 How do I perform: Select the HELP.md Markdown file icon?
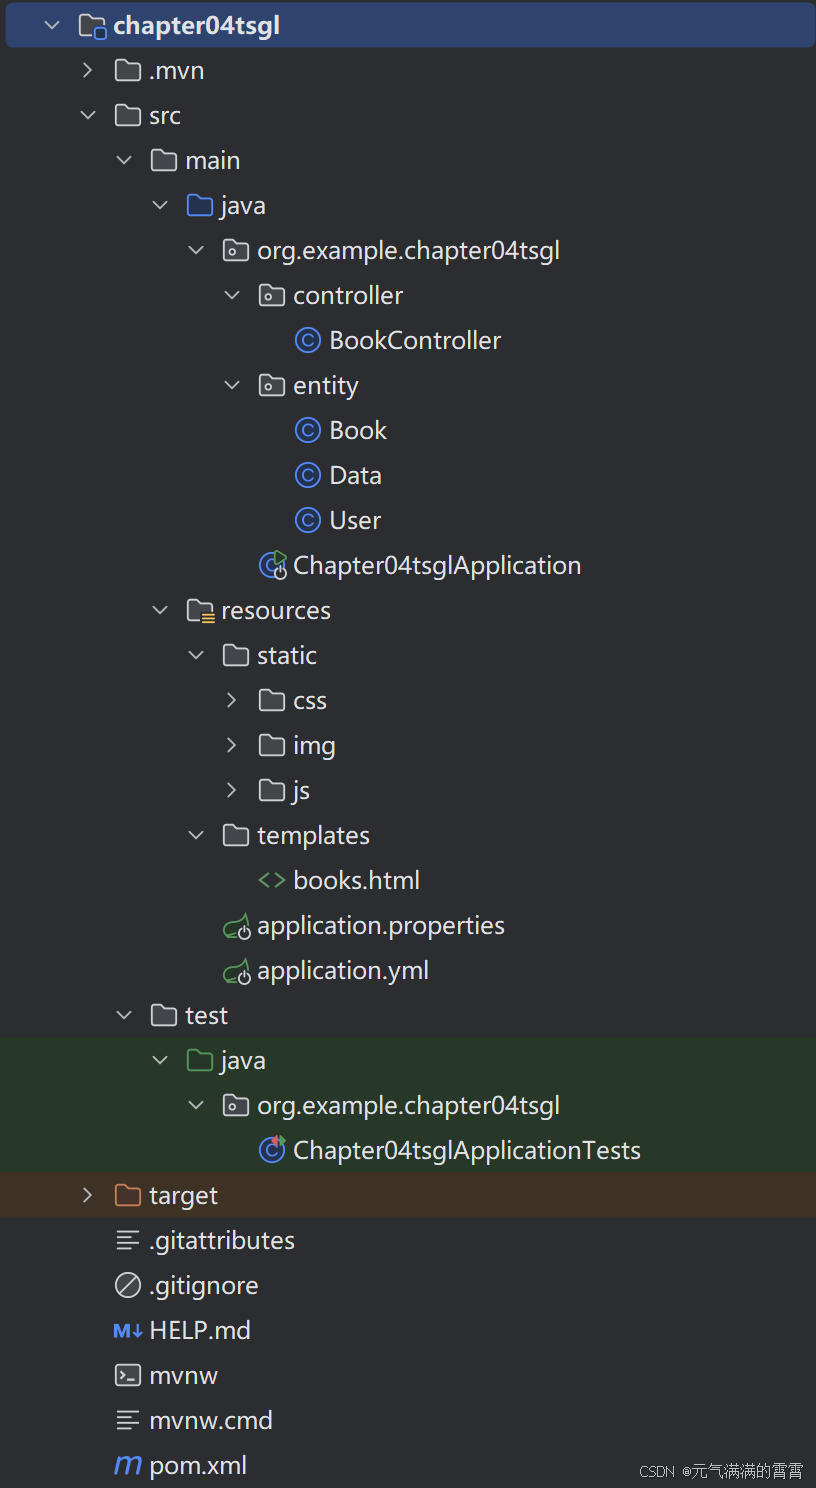(x=127, y=1330)
